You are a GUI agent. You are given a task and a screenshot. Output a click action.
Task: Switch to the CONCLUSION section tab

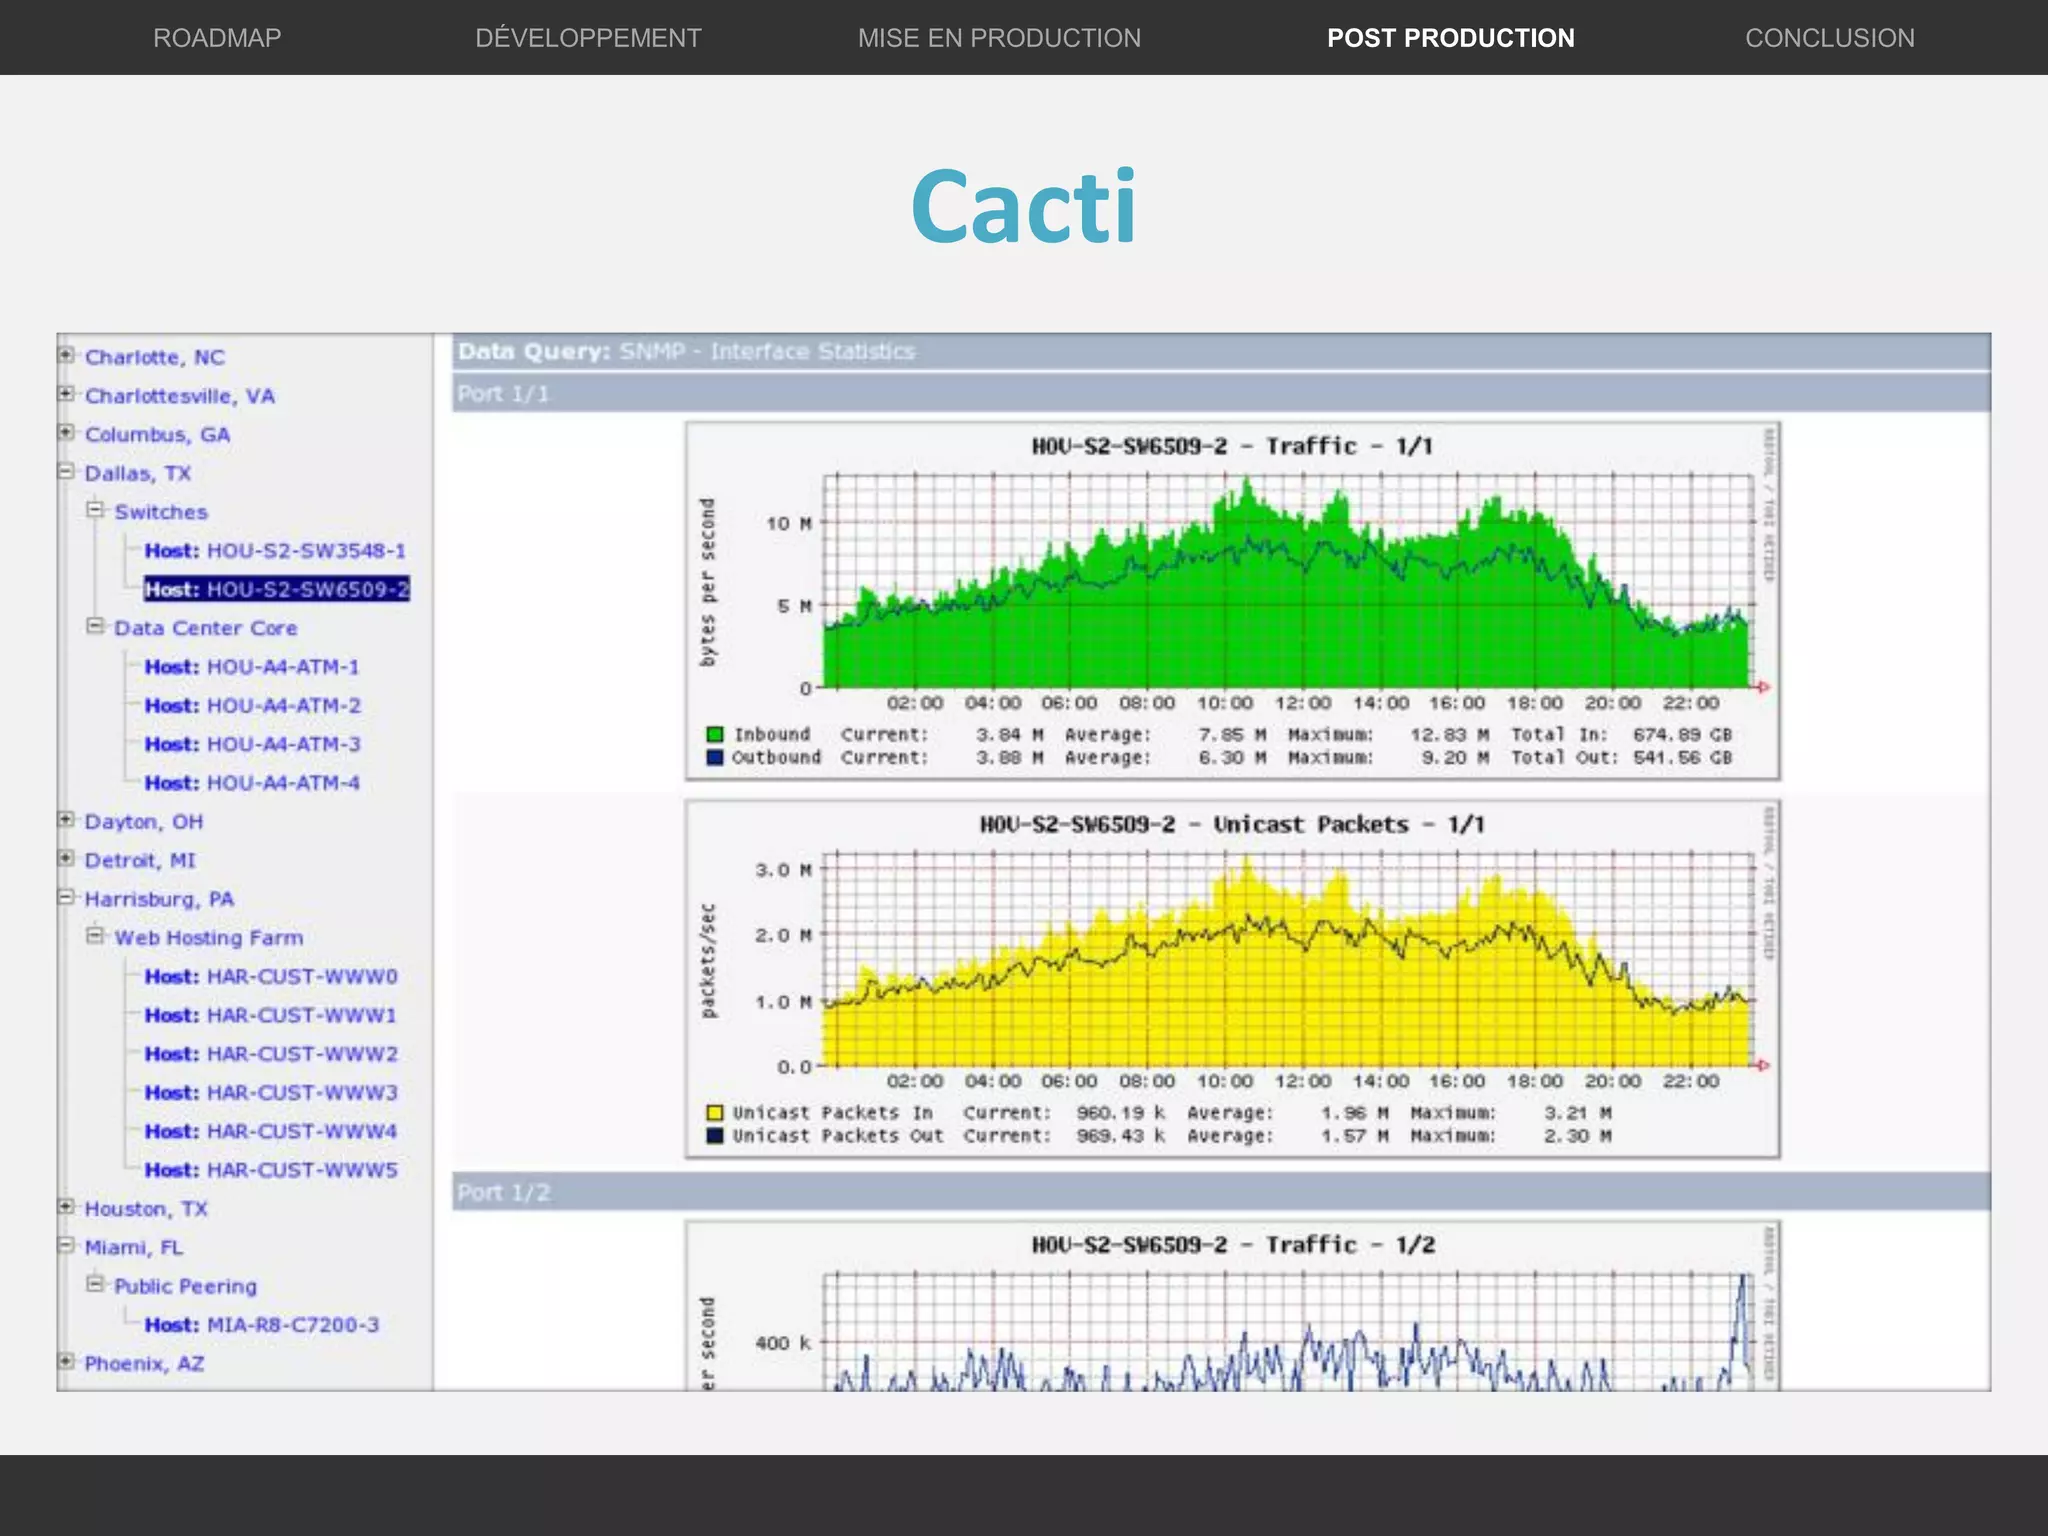pos(1829,38)
